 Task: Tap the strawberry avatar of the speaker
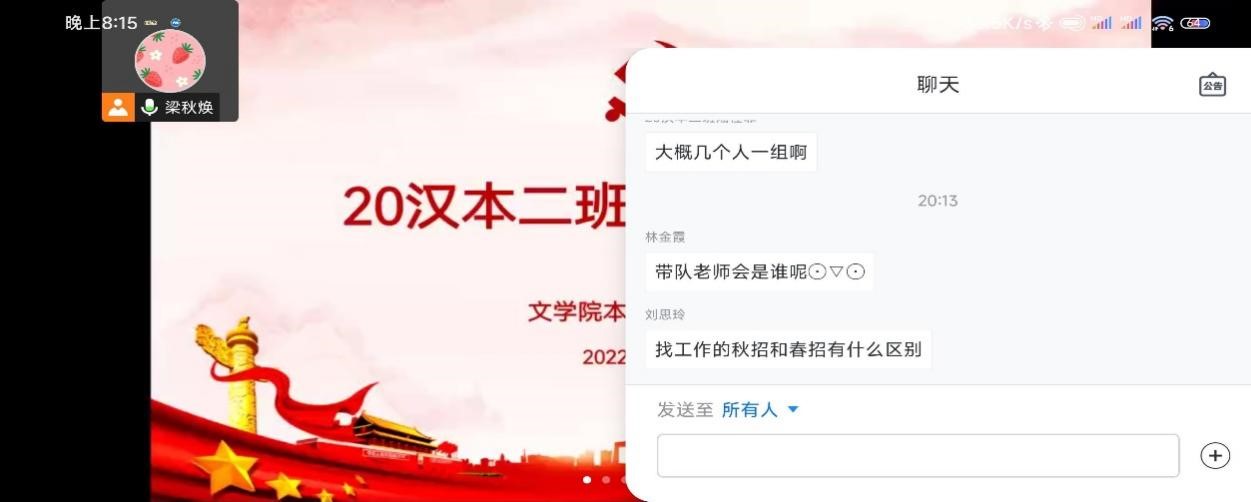[x=170, y=60]
